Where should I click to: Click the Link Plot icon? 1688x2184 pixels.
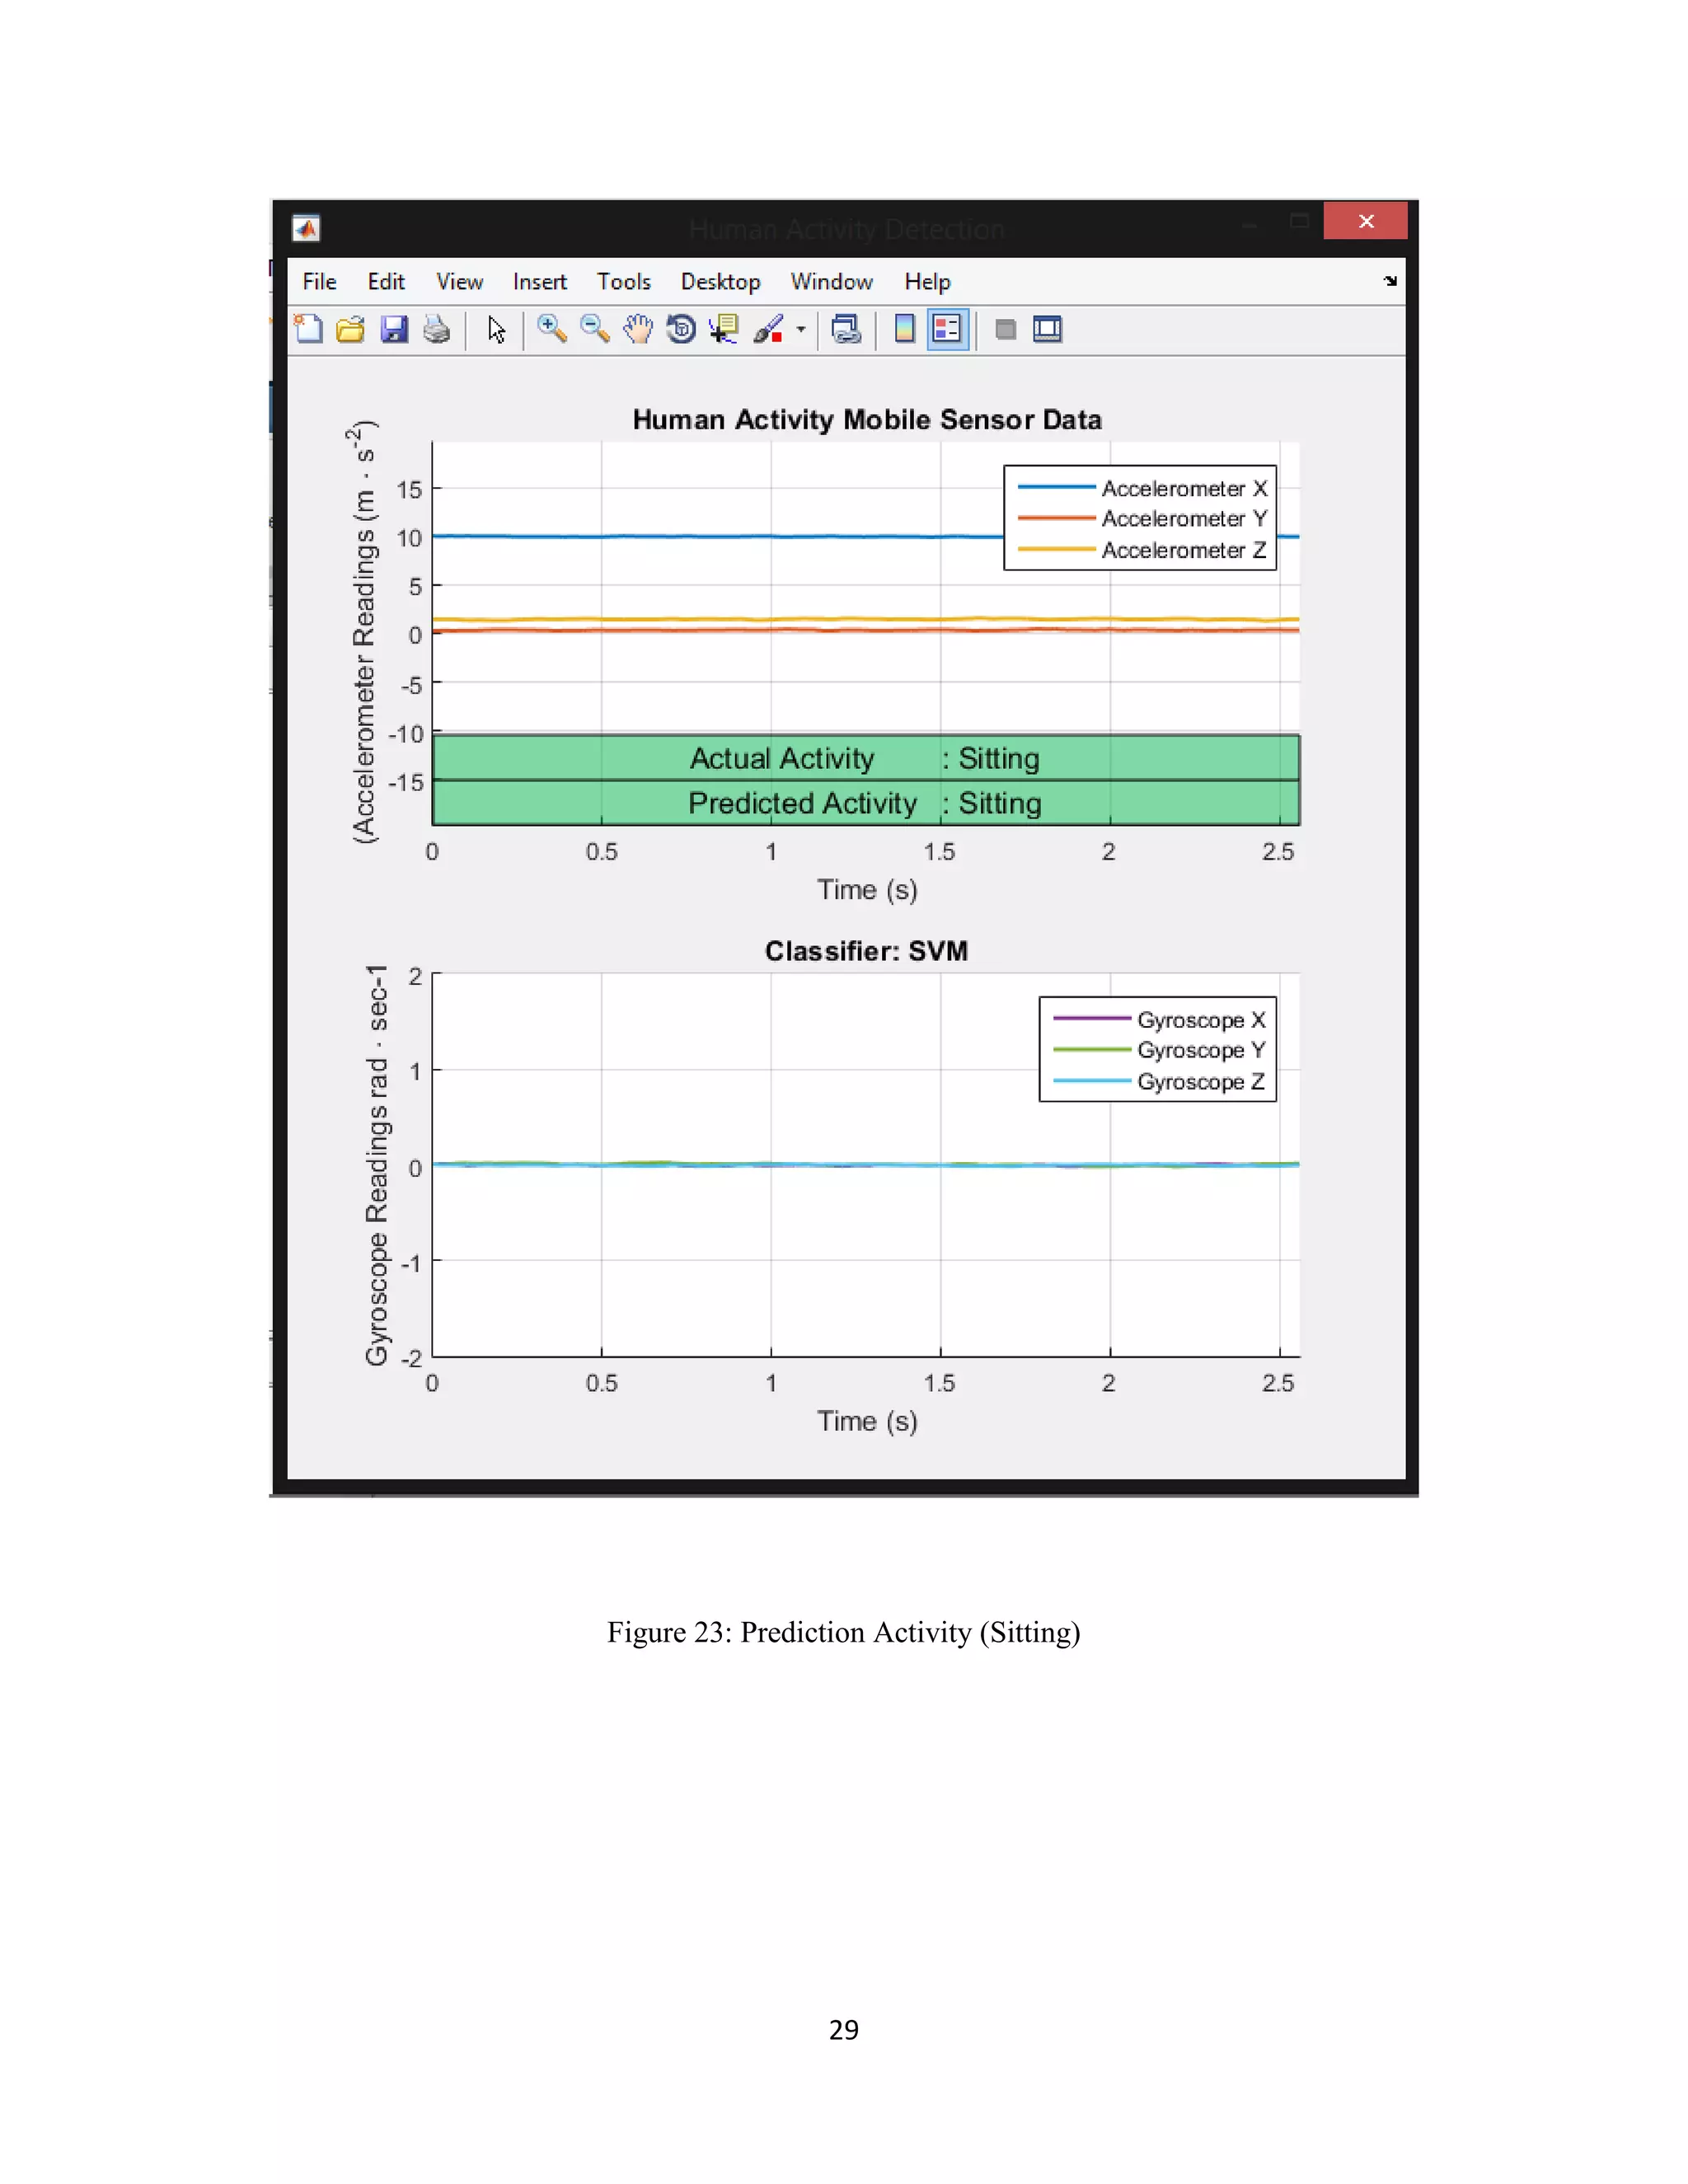[x=846, y=329]
